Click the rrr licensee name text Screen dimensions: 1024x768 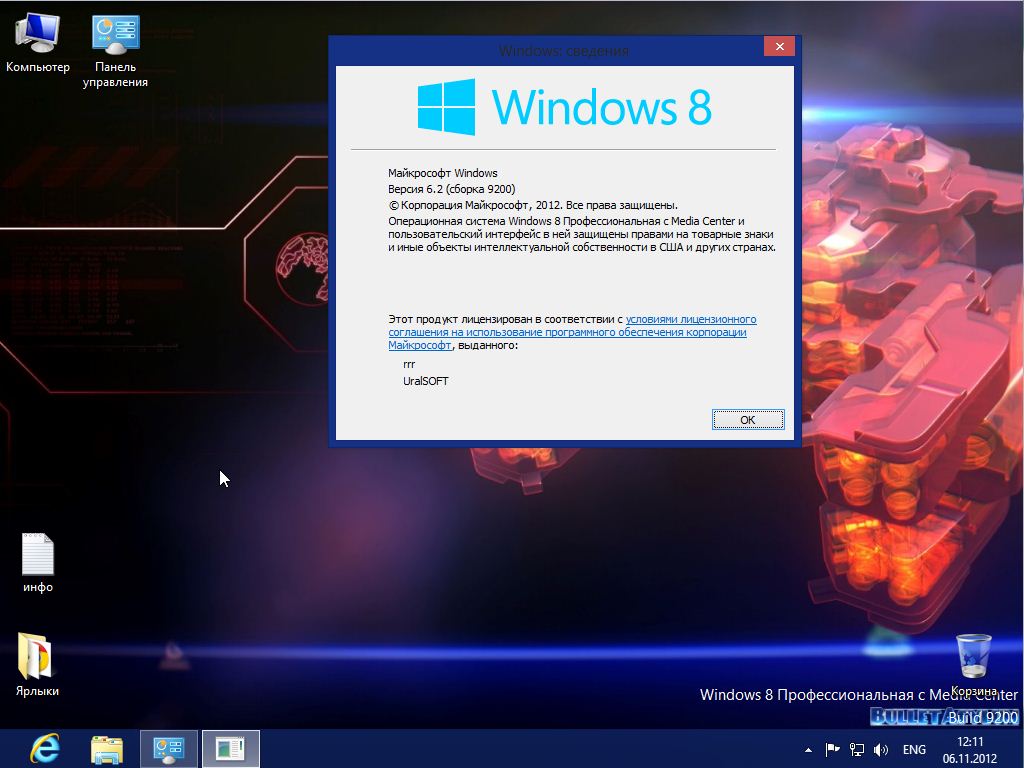409,364
